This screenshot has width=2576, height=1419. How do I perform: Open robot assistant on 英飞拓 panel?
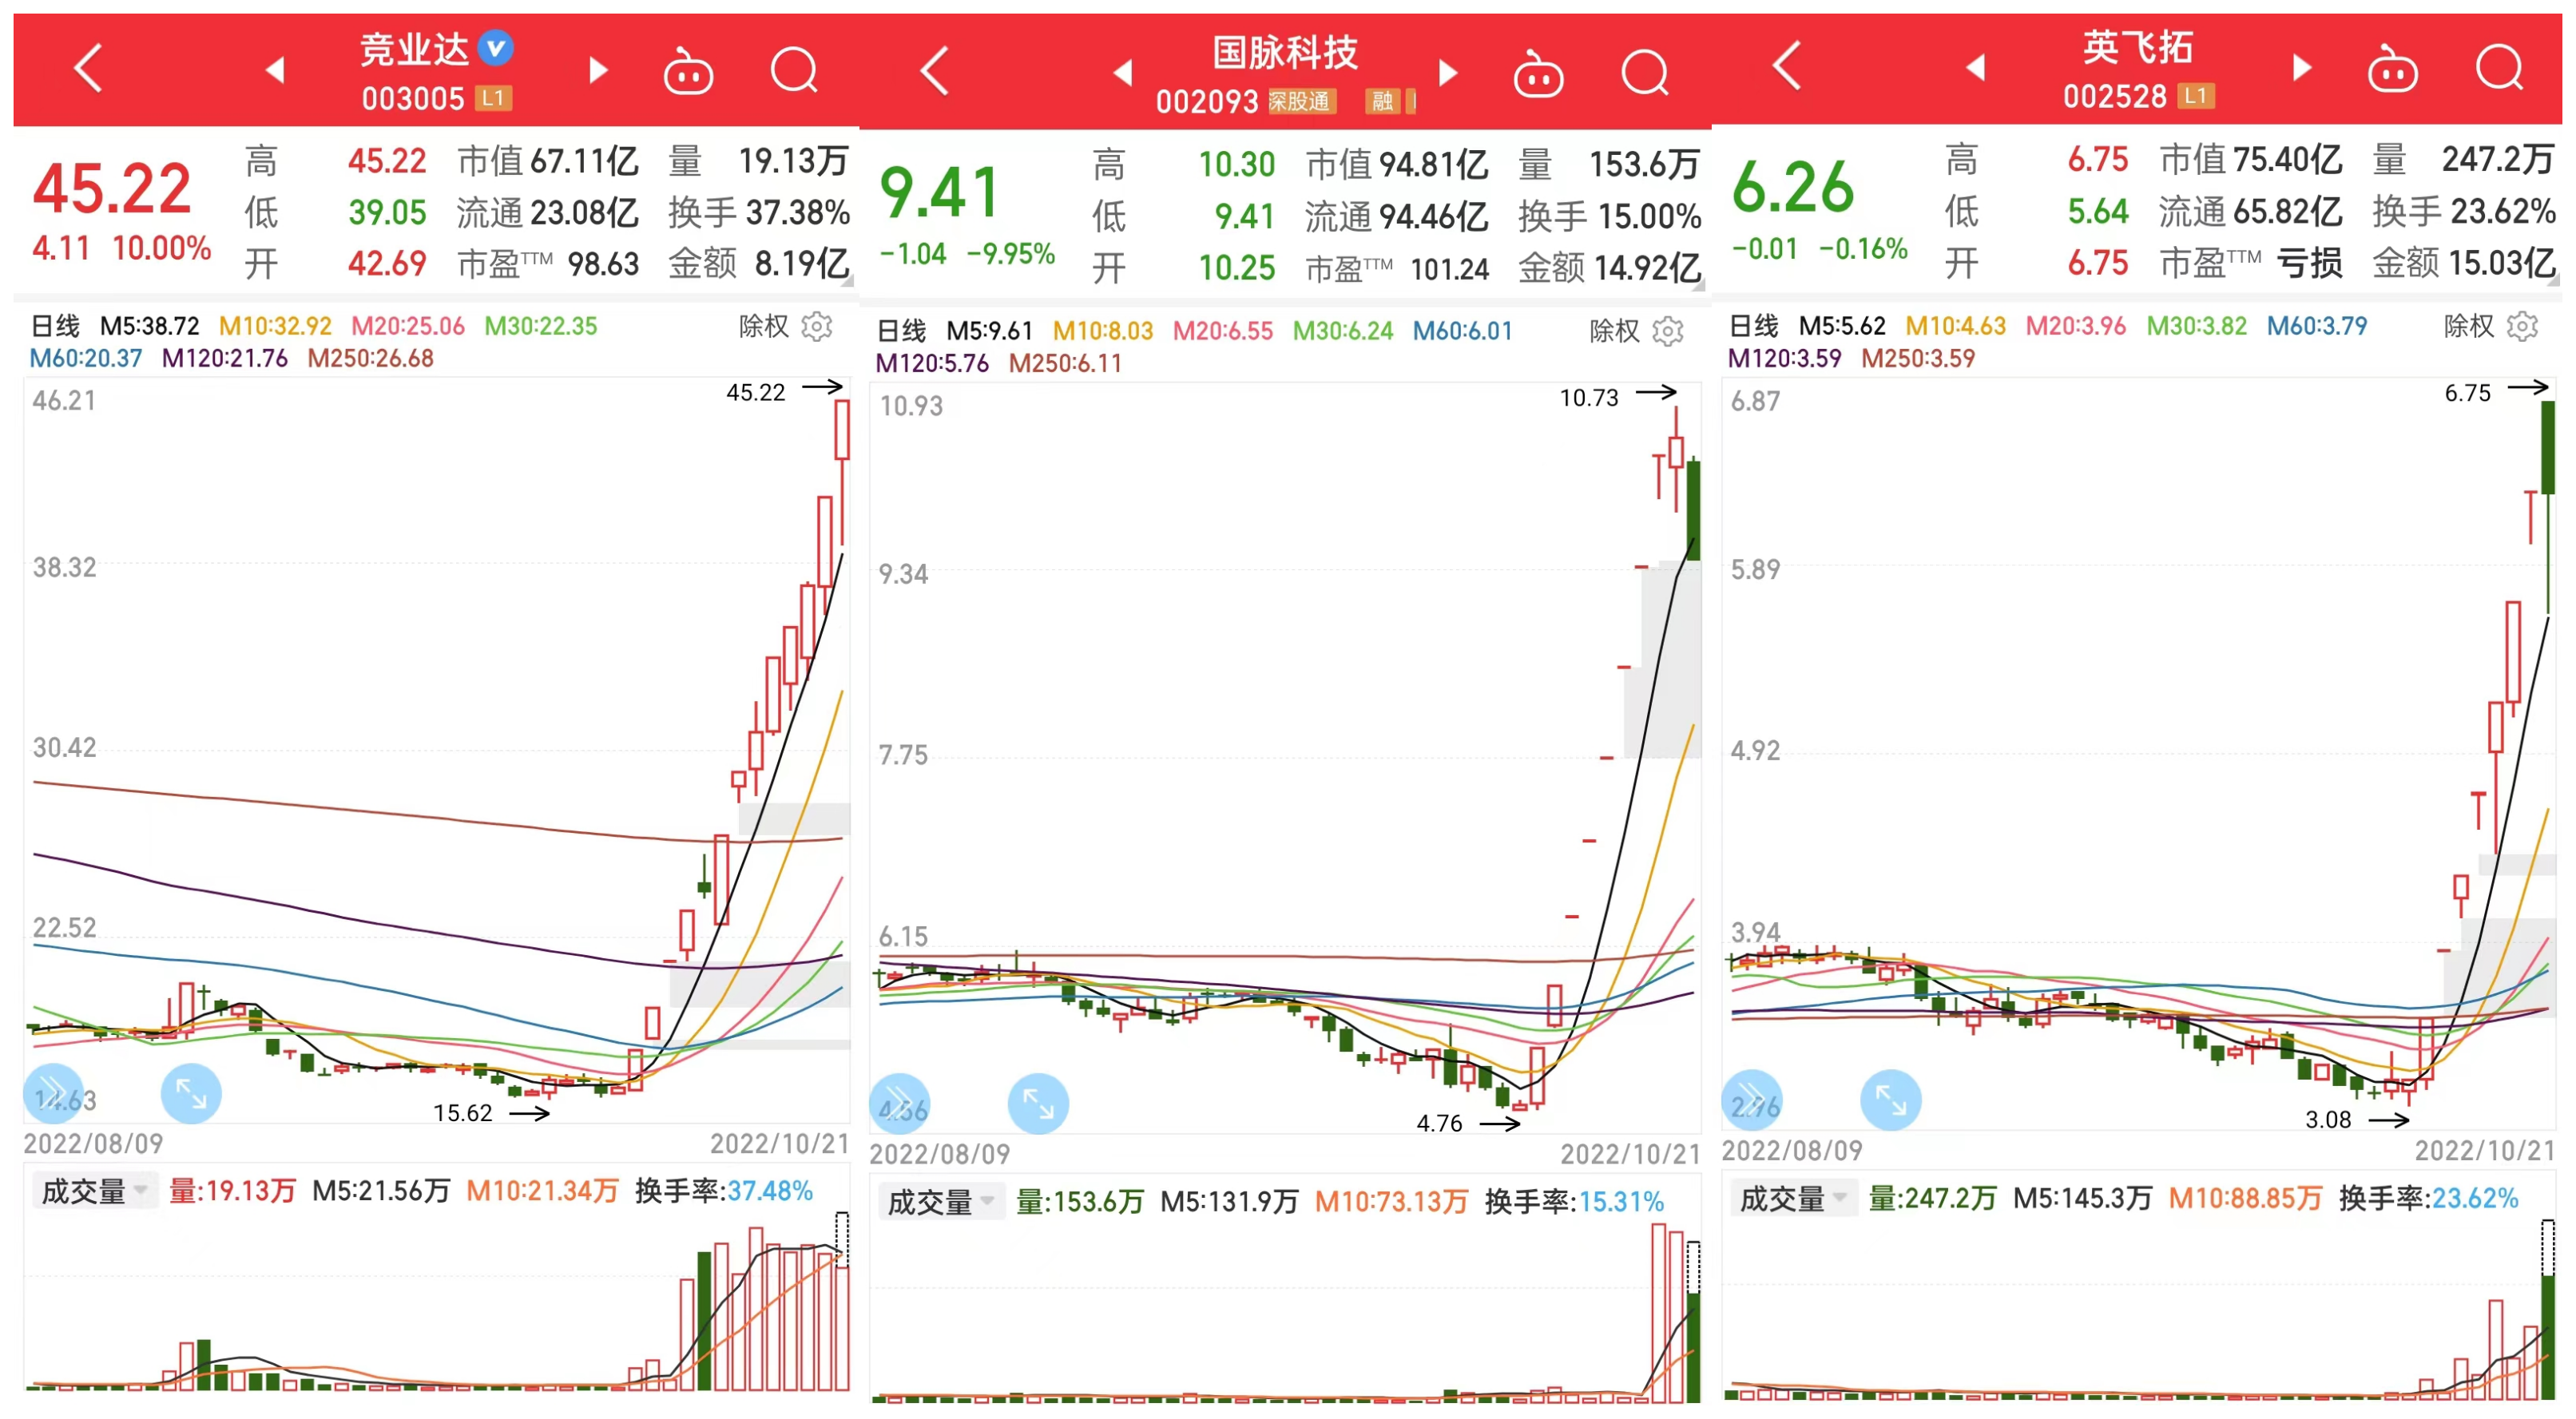pos(2392,69)
